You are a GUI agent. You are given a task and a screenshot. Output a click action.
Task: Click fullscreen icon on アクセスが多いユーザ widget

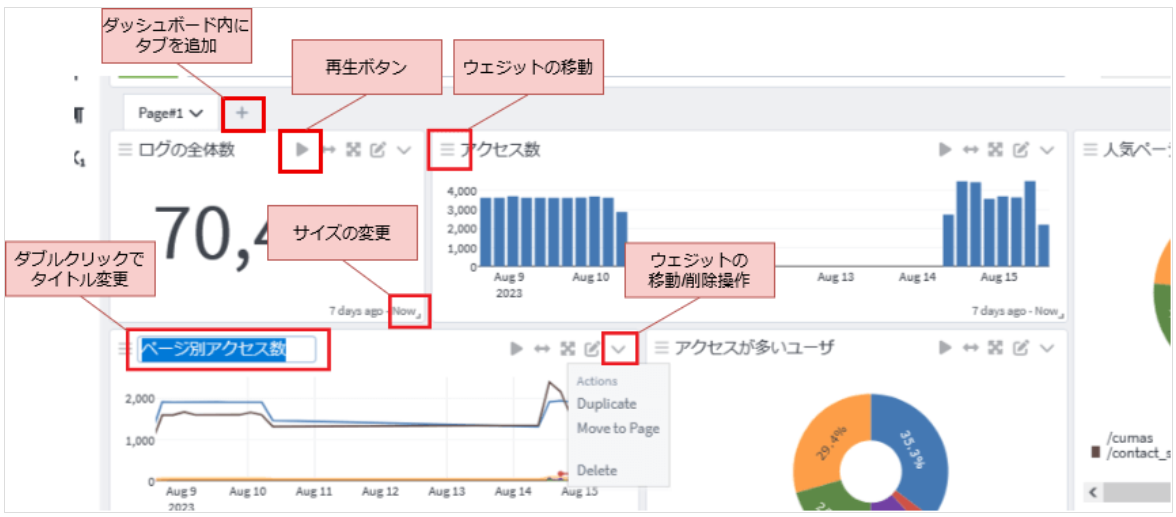pyautogui.click(x=995, y=348)
